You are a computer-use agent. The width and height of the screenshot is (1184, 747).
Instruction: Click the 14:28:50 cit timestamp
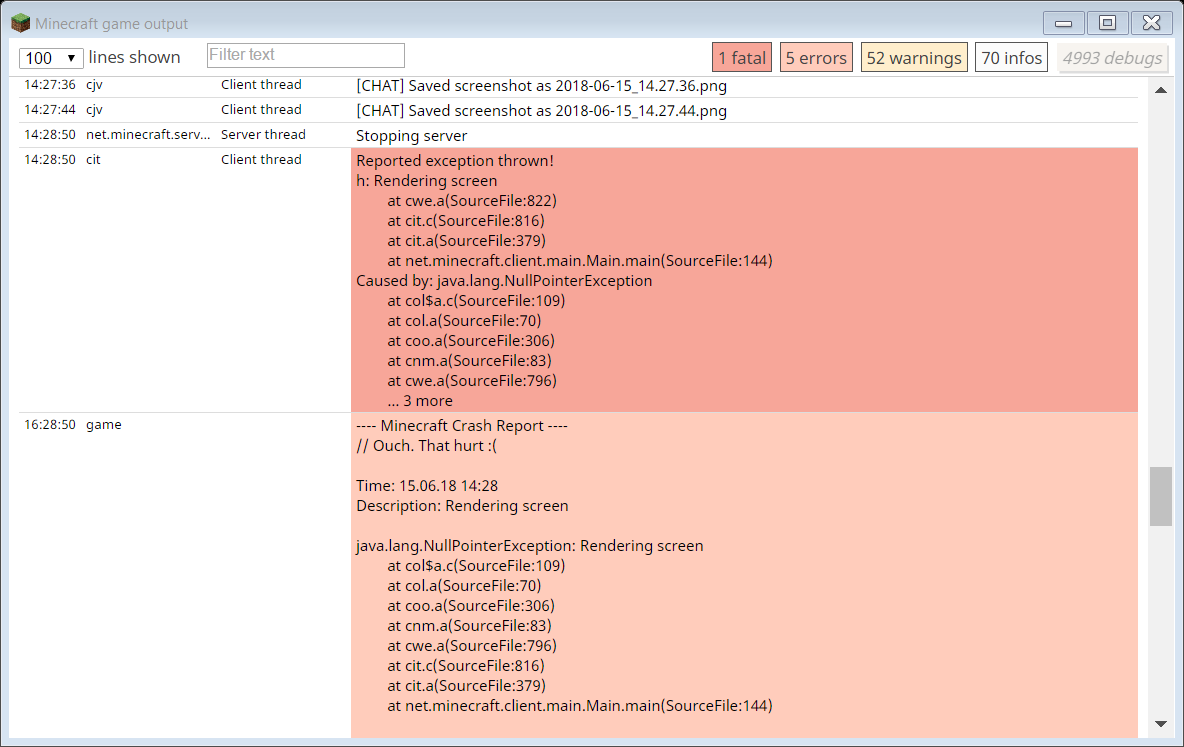pyautogui.click(x=50, y=159)
